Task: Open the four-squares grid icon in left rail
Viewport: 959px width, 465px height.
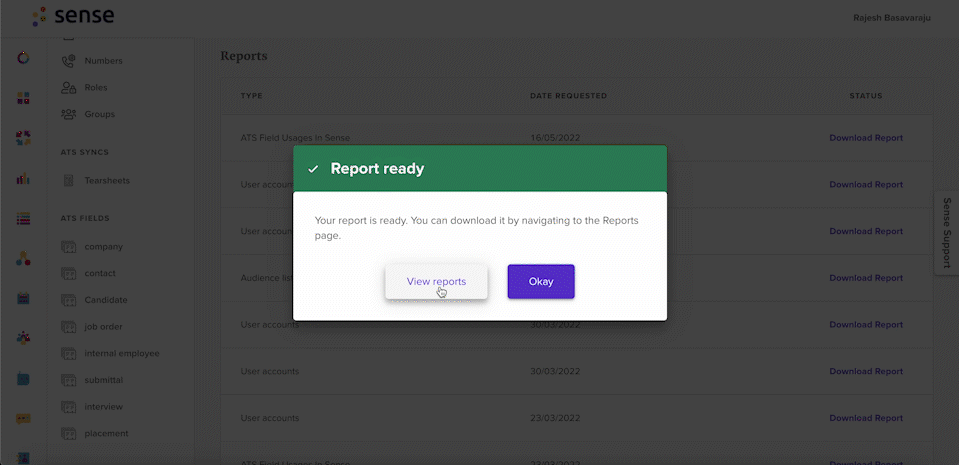Action: (x=23, y=99)
